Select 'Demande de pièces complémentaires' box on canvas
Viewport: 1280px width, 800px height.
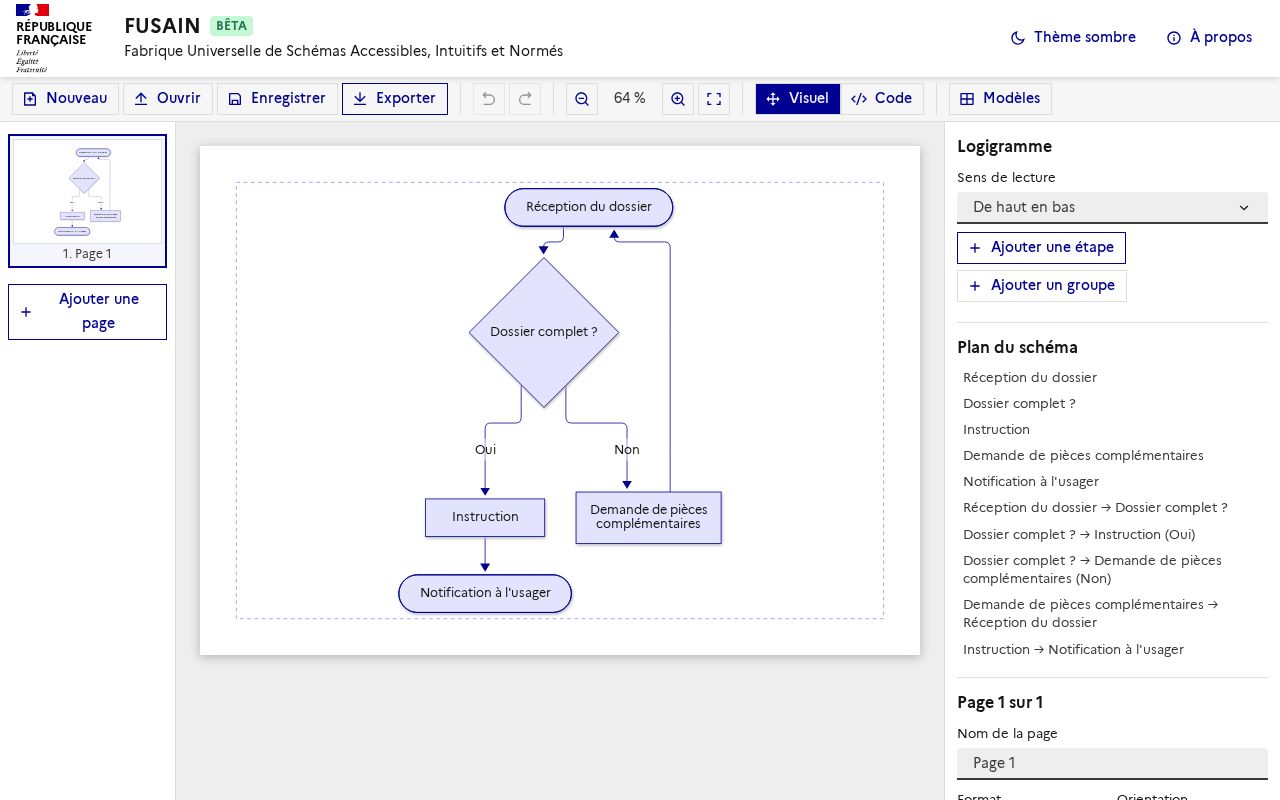point(648,517)
